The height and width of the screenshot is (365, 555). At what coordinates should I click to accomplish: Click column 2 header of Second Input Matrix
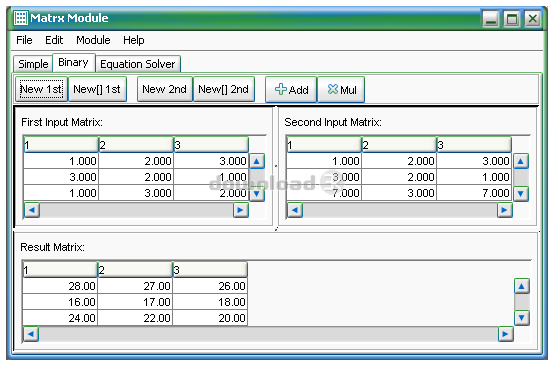coord(399,145)
